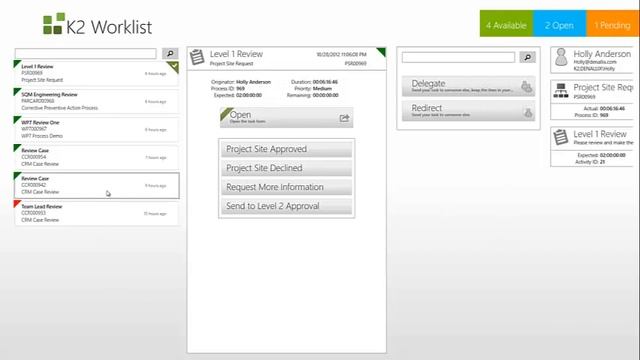Click the Holly Anderson user card name

pos(602,54)
